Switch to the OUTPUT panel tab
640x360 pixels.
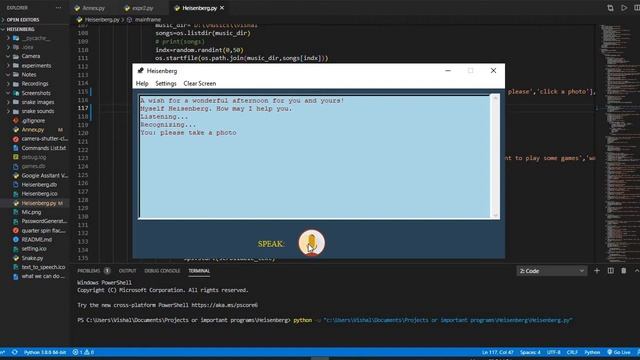127,271
